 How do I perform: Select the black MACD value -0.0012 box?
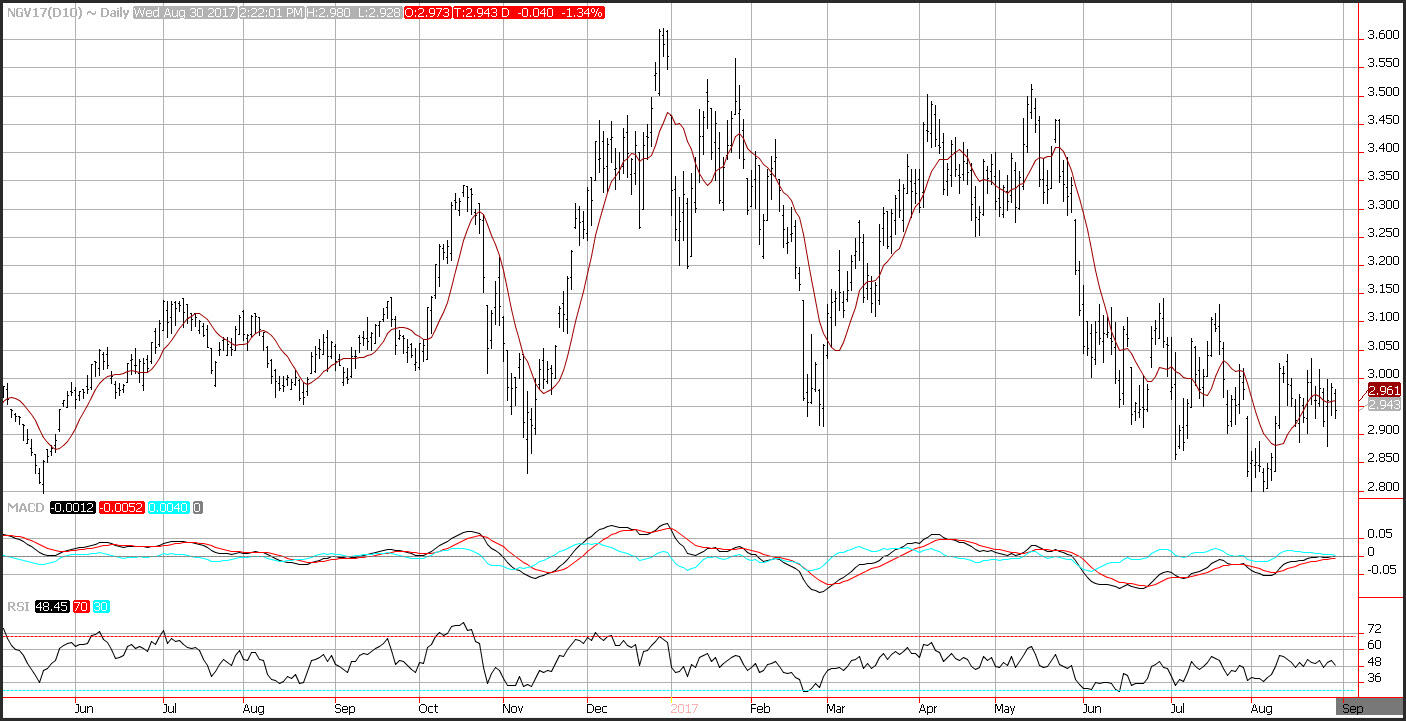click(72, 508)
